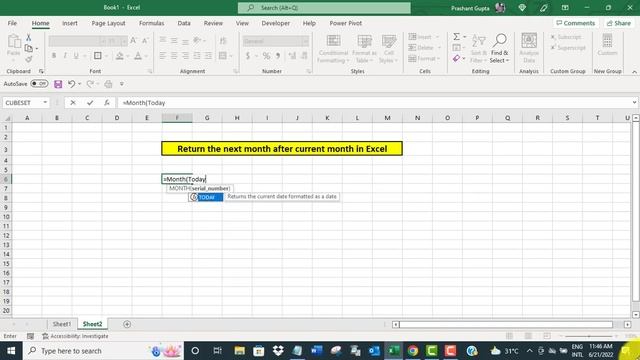Image resolution: width=640 pixels, height=360 pixels.
Task: Click the Analyze Data icon
Action: [529, 41]
